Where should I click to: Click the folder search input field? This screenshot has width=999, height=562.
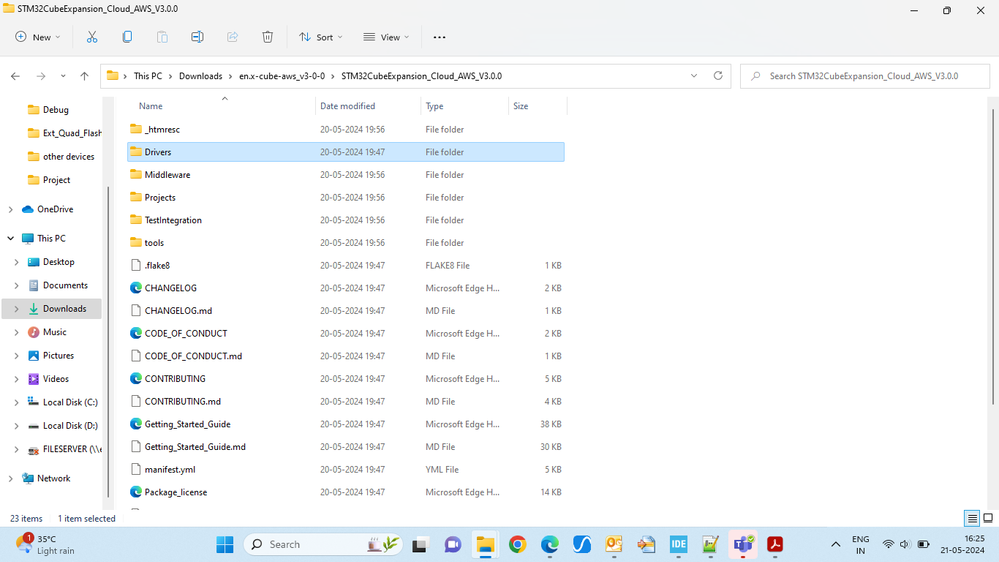(x=865, y=76)
